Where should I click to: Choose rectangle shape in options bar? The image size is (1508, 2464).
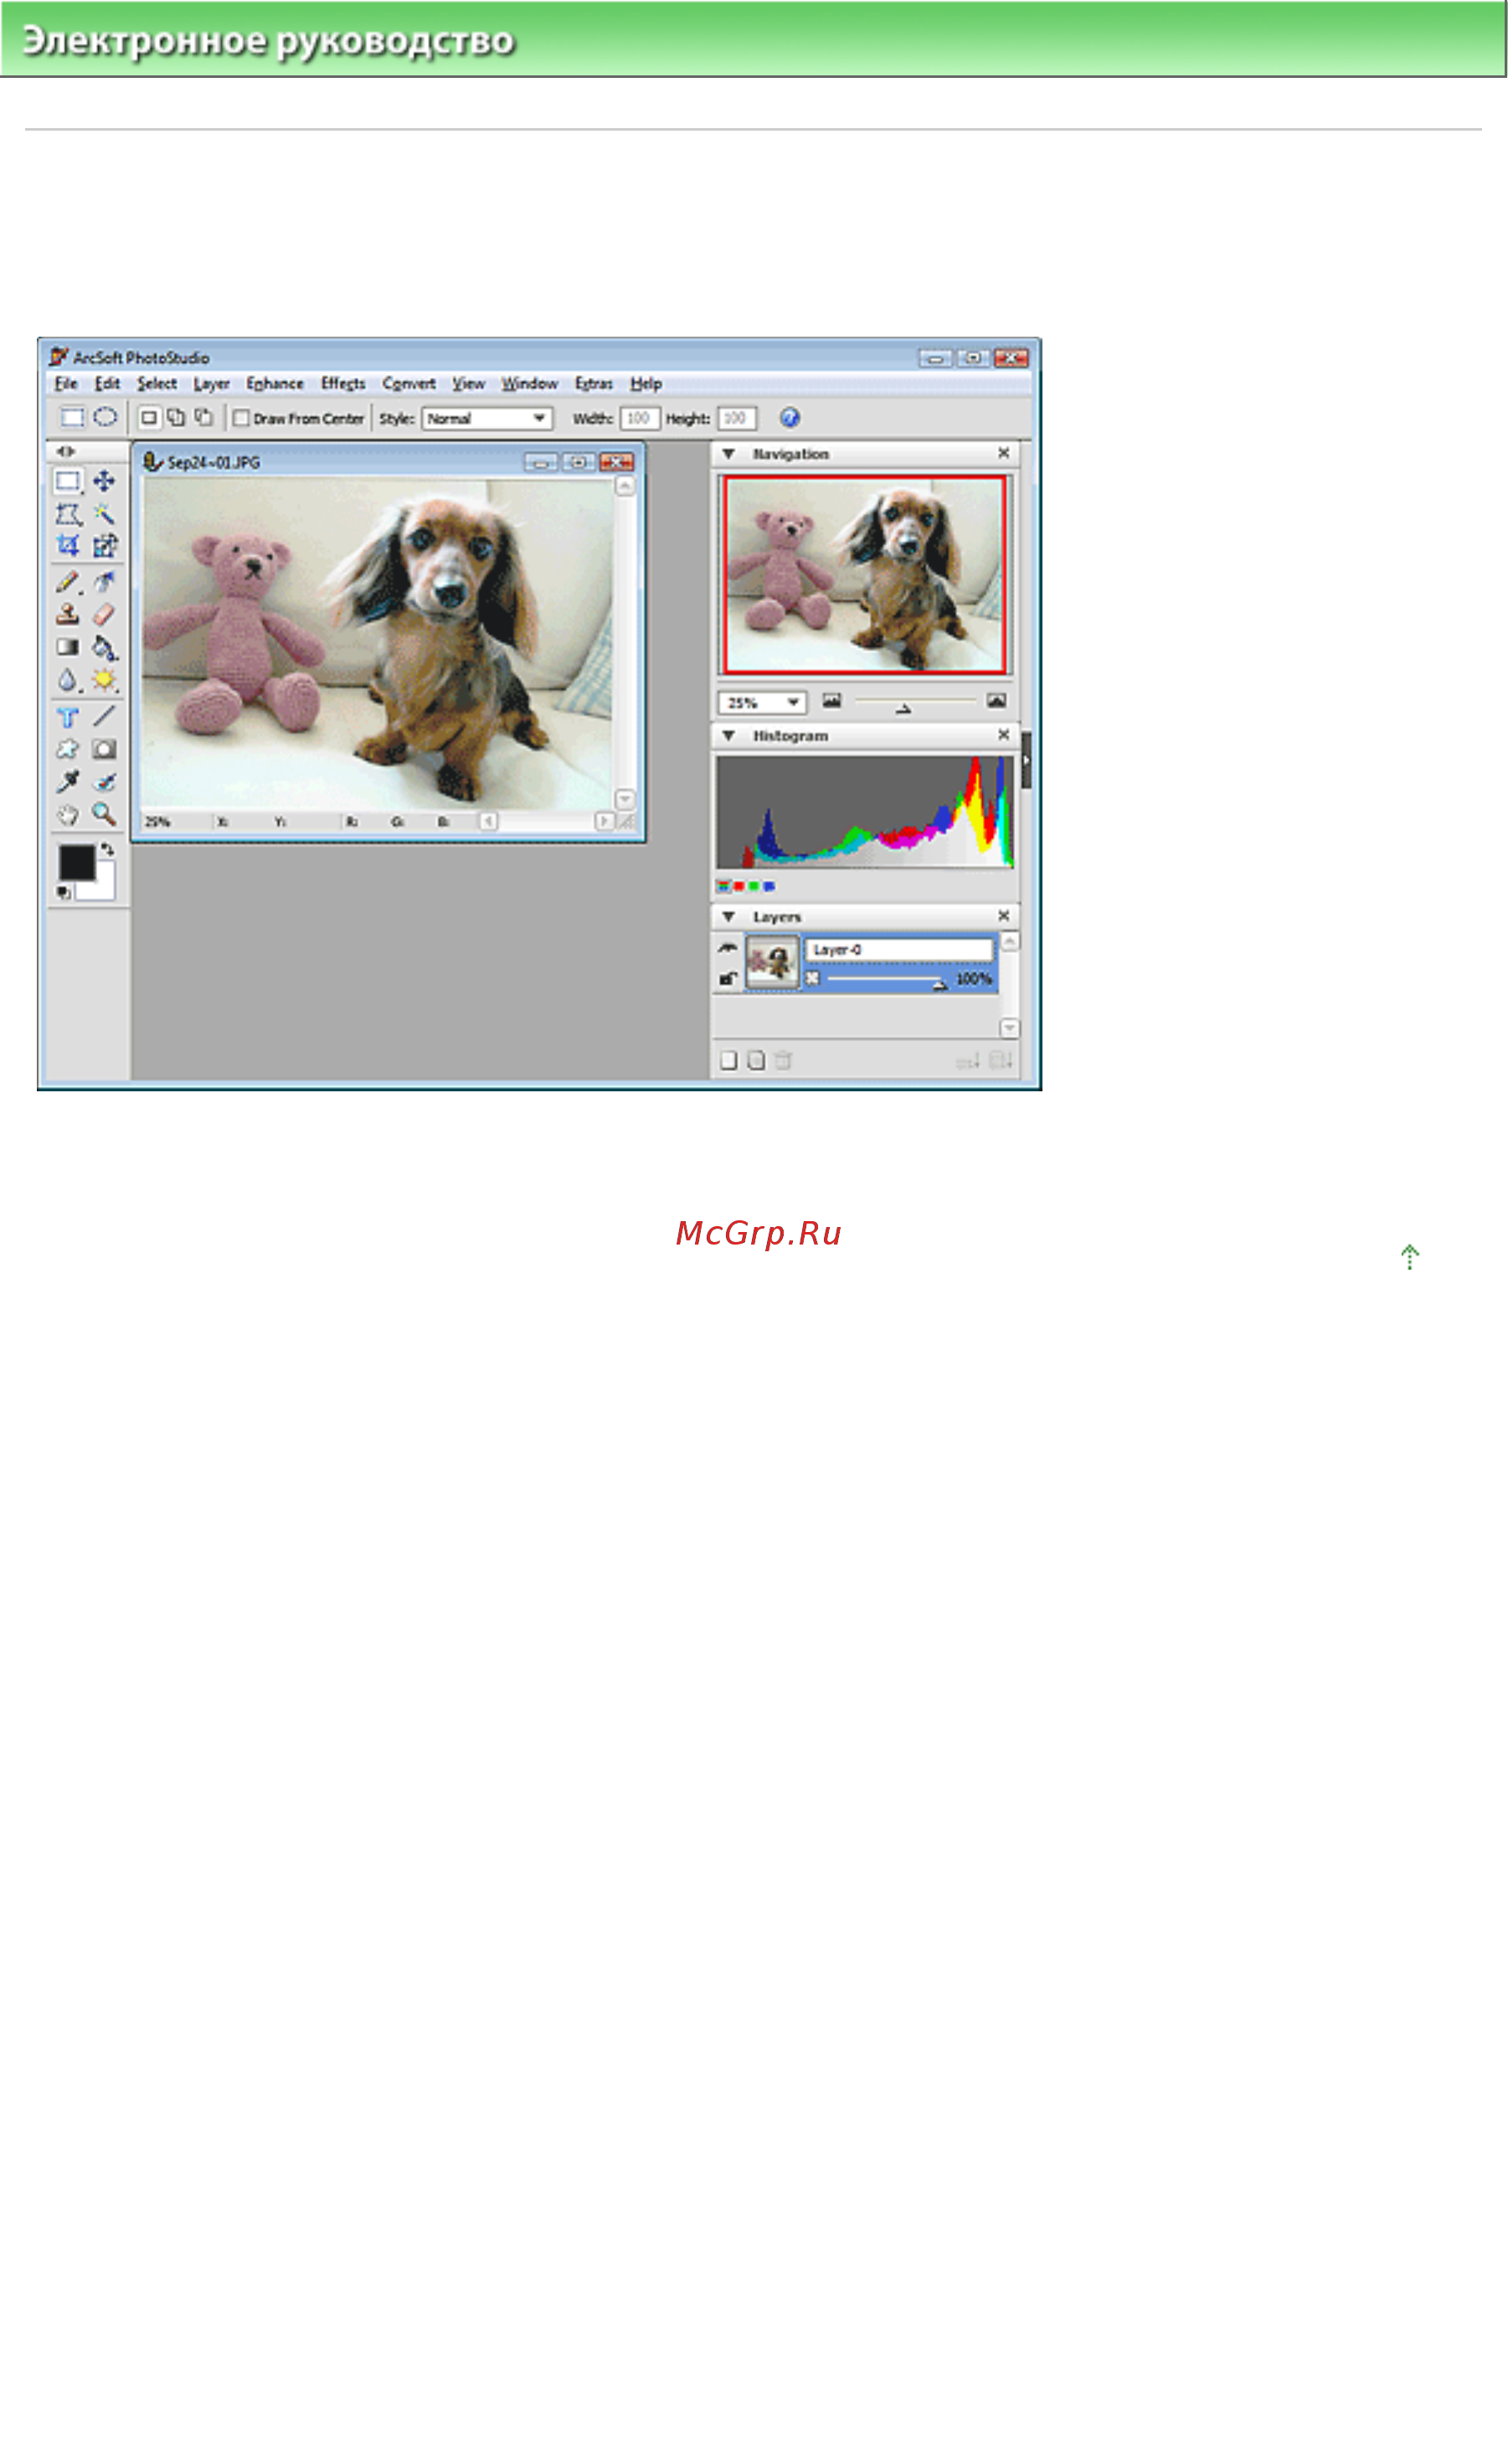tap(73, 417)
